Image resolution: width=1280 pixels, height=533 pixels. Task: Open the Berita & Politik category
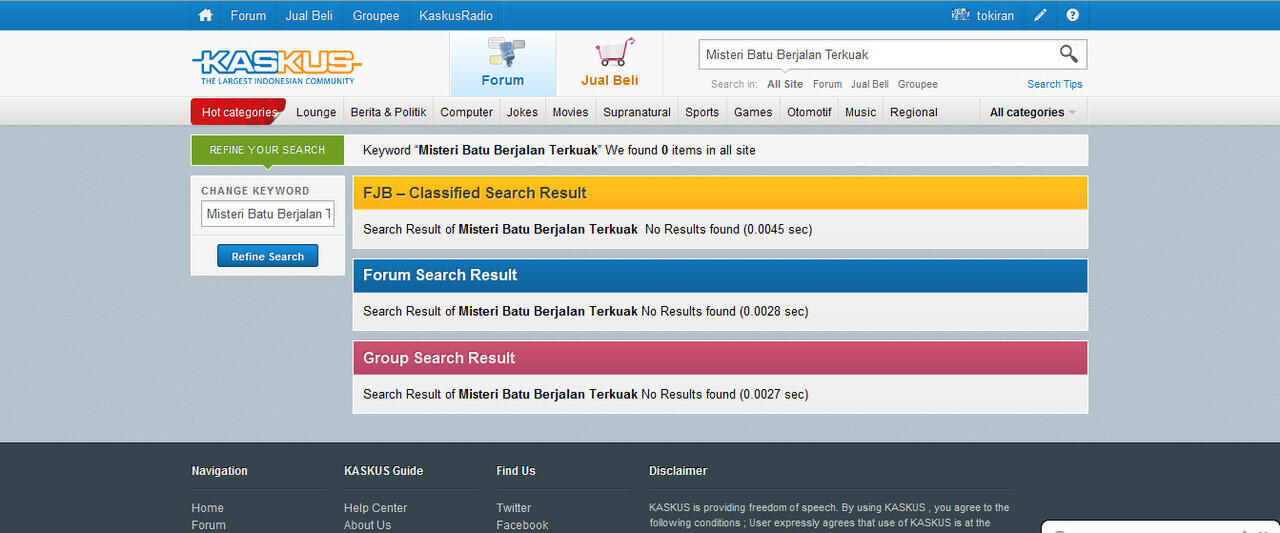(x=389, y=112)
